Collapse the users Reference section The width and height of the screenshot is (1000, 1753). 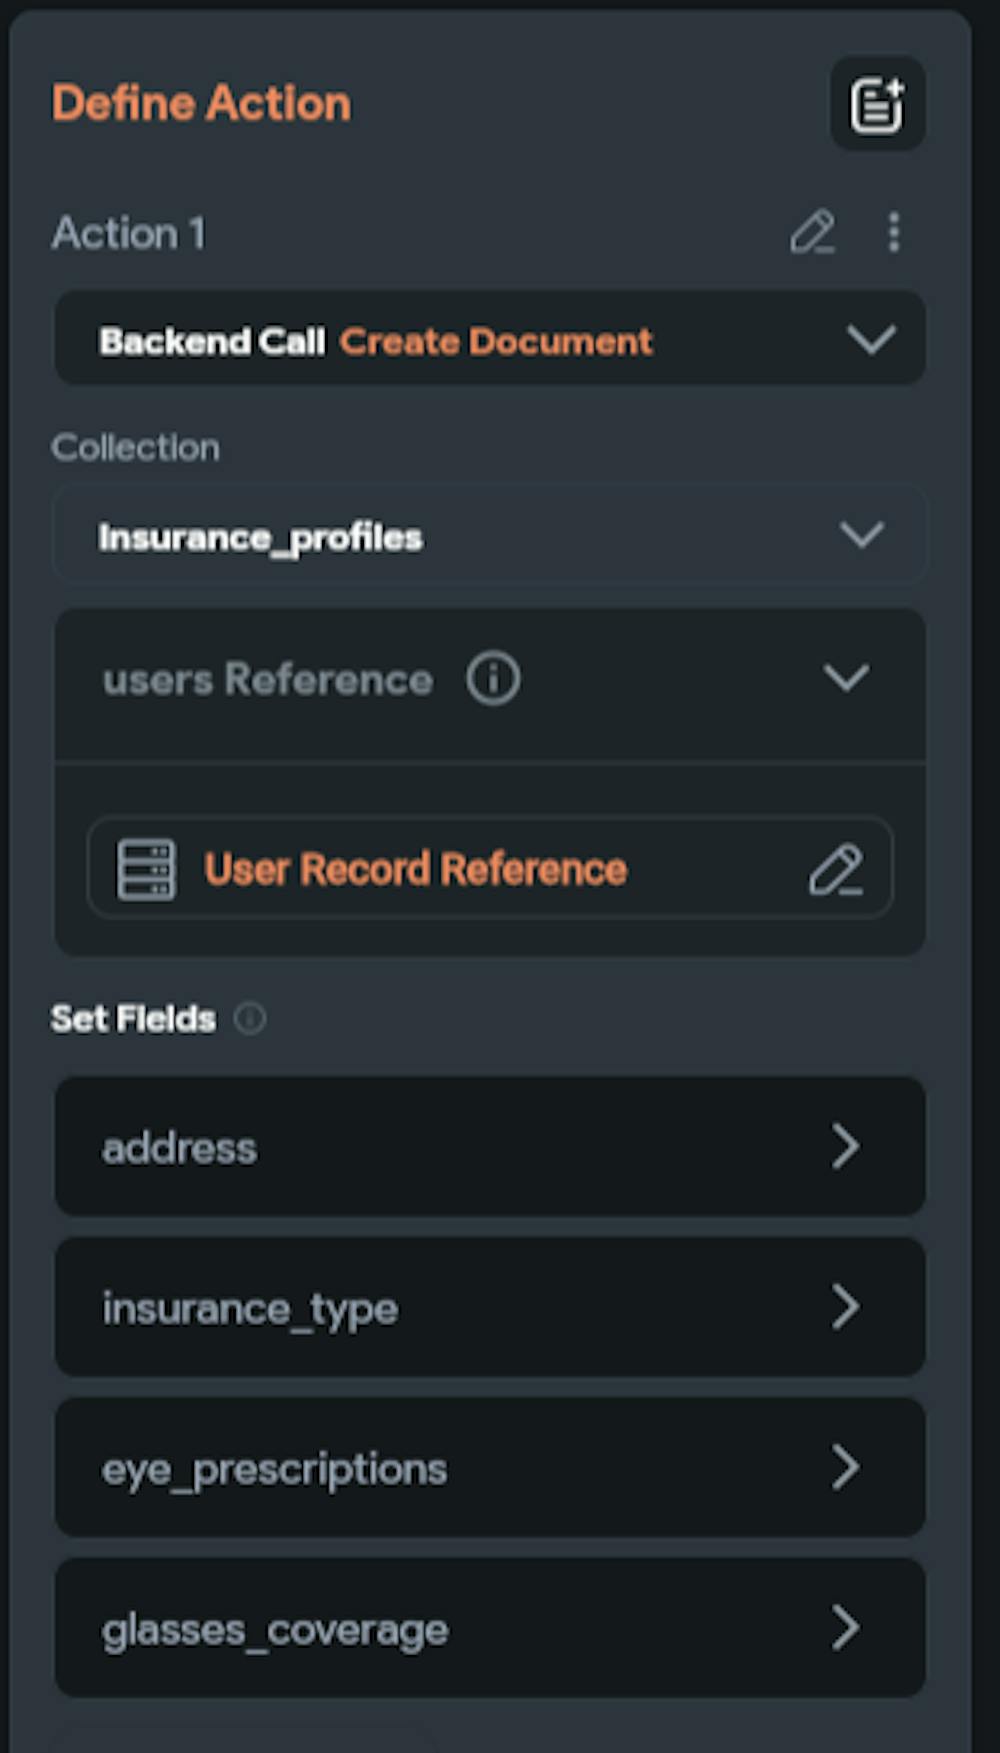[x=846, y=678]
